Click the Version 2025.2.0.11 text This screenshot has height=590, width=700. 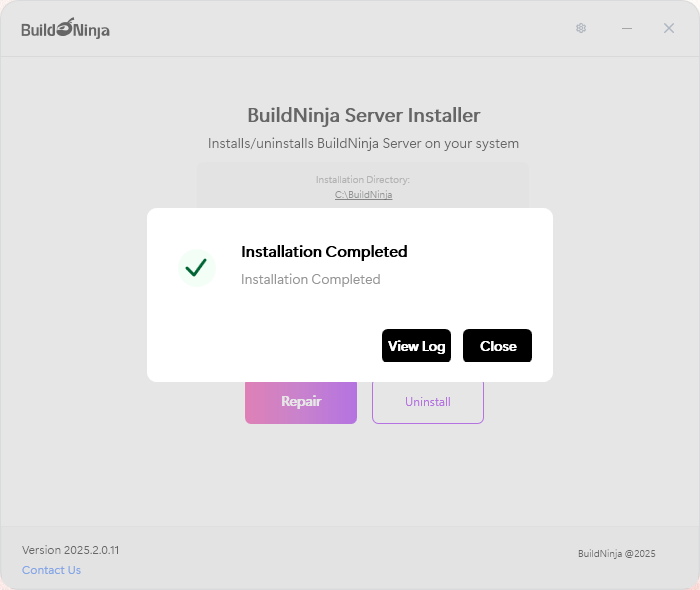coord(71,550)
